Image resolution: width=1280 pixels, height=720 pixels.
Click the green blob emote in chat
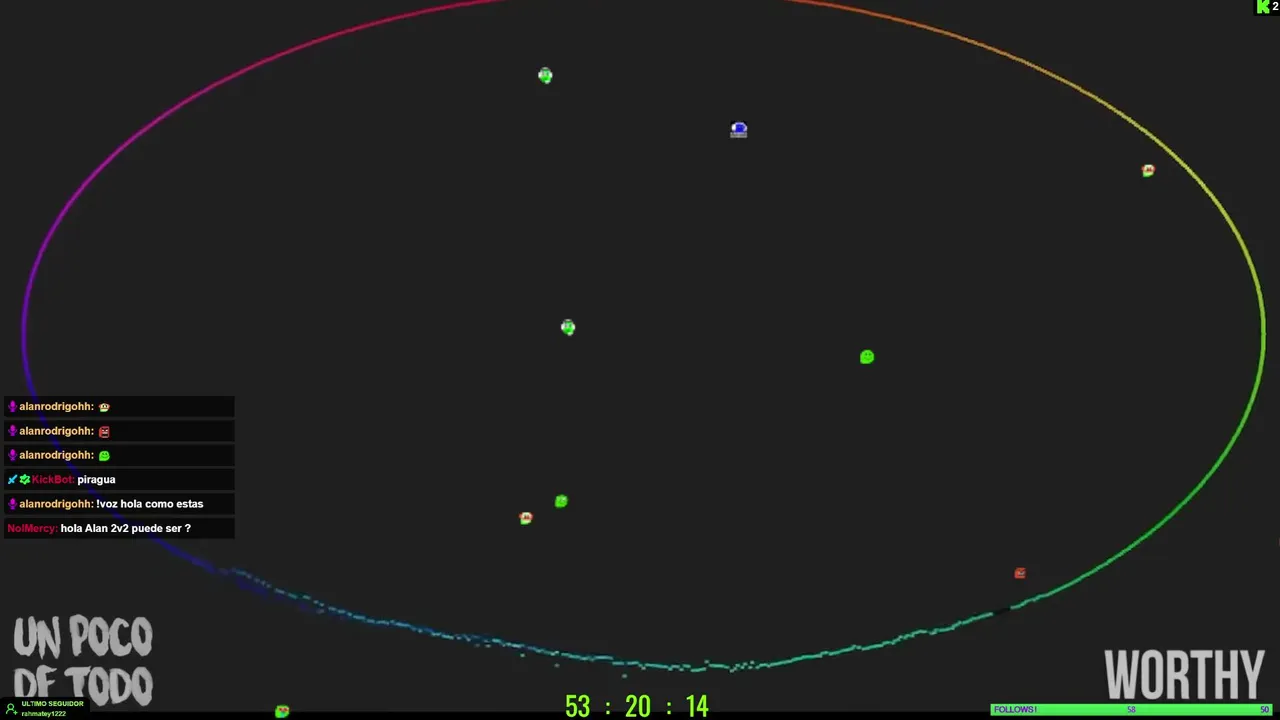pyautogui.click(x=104, y=455)
